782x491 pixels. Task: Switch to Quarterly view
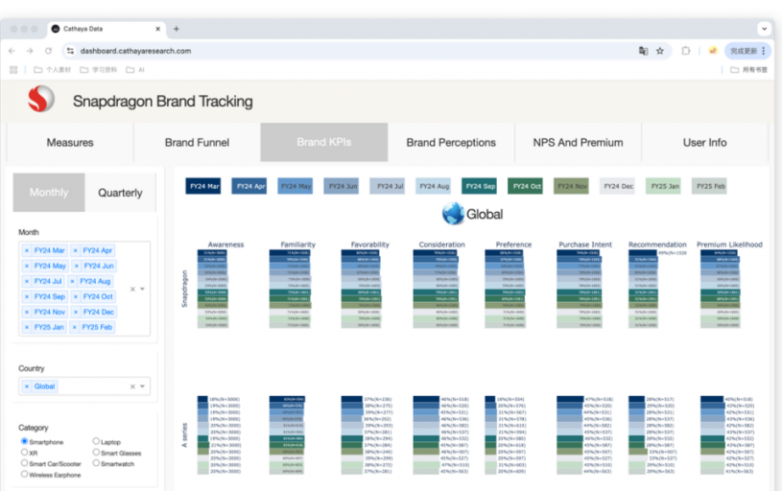[x=120, y=192]
